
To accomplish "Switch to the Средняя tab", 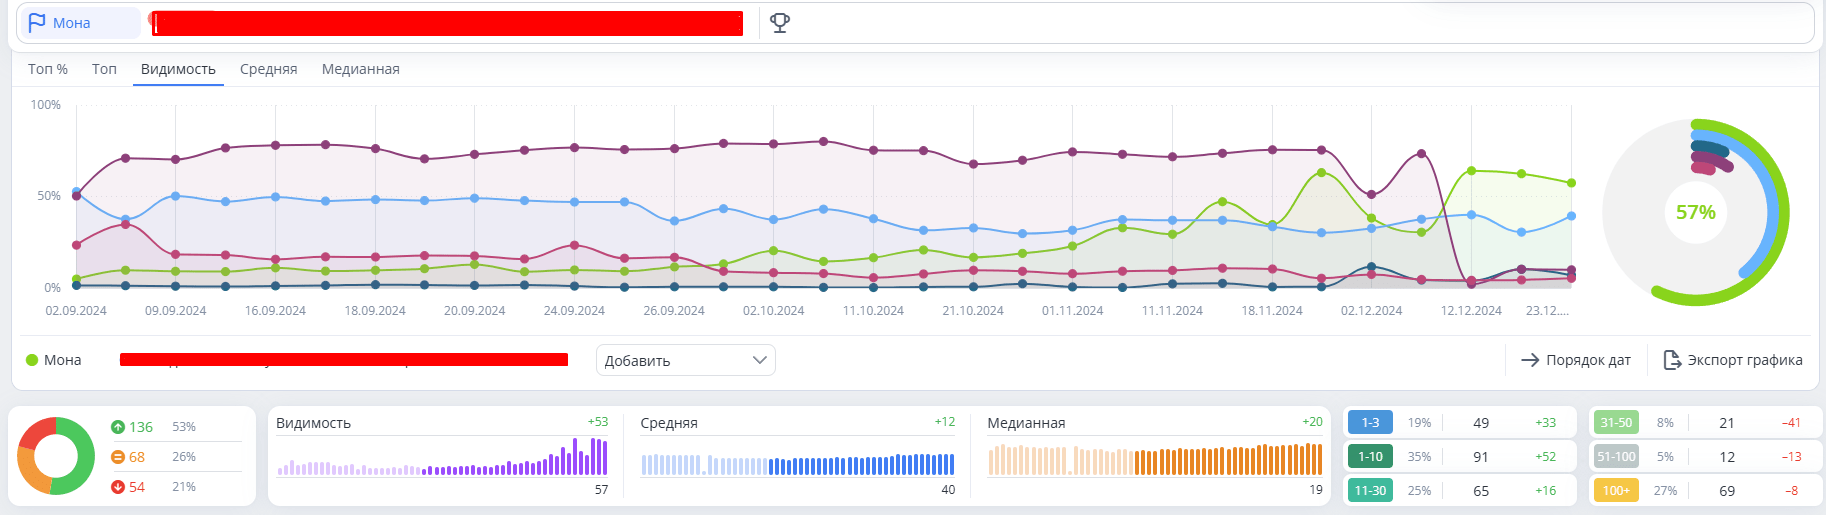I will coord(268,69).
